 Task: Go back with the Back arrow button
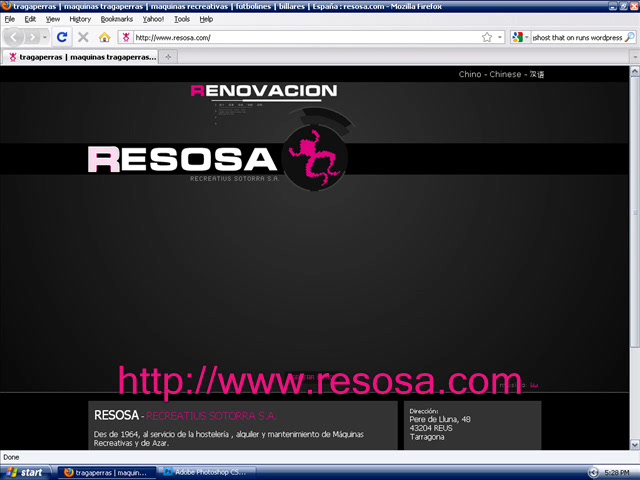click(x=13, y=38)
